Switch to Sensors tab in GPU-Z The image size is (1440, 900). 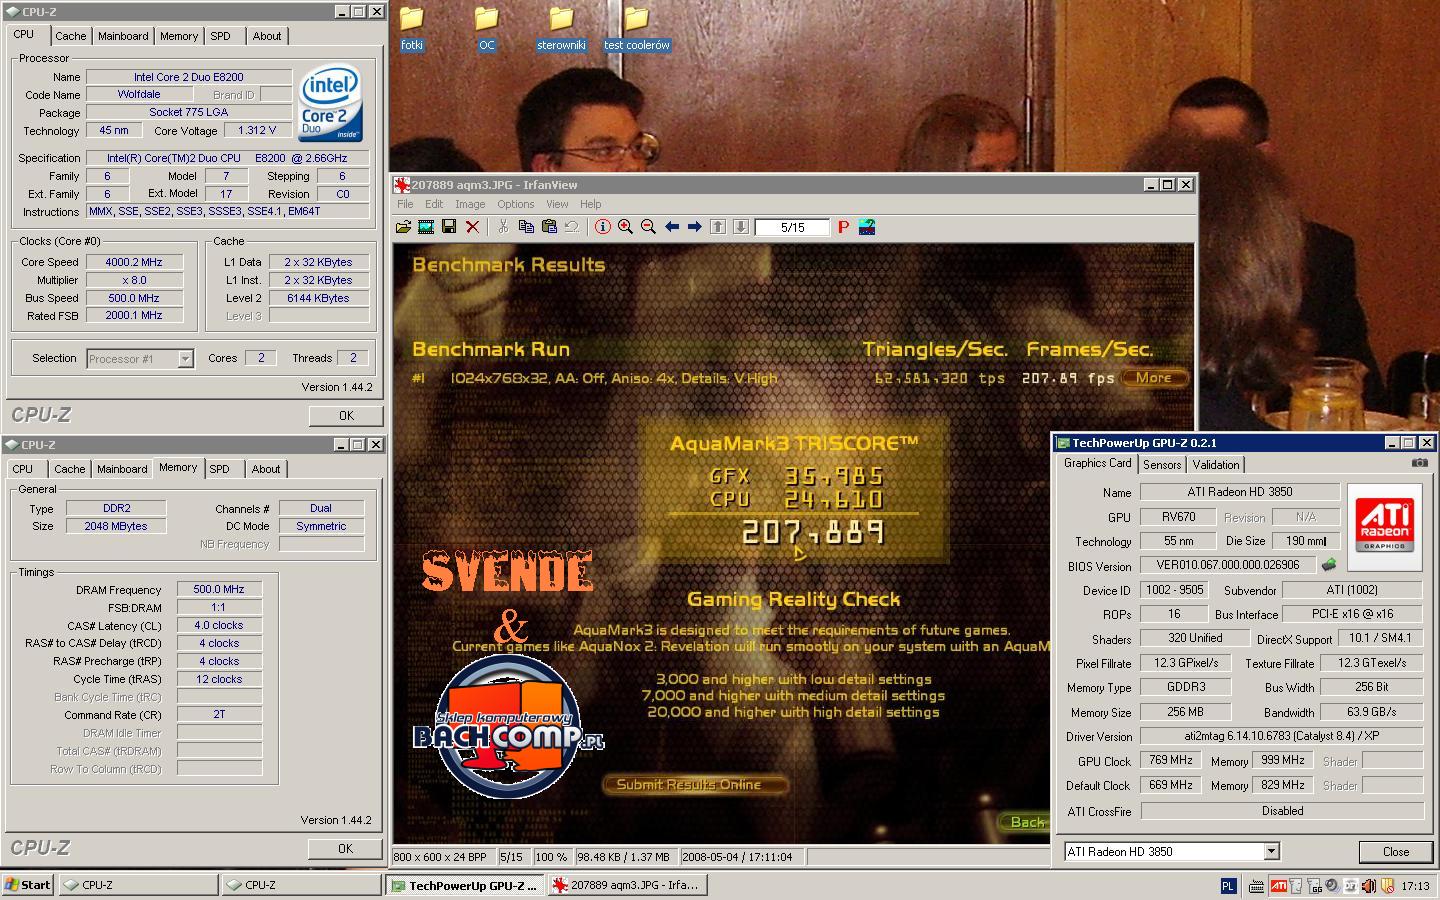pyautogui.click(x=1162, y=465)
